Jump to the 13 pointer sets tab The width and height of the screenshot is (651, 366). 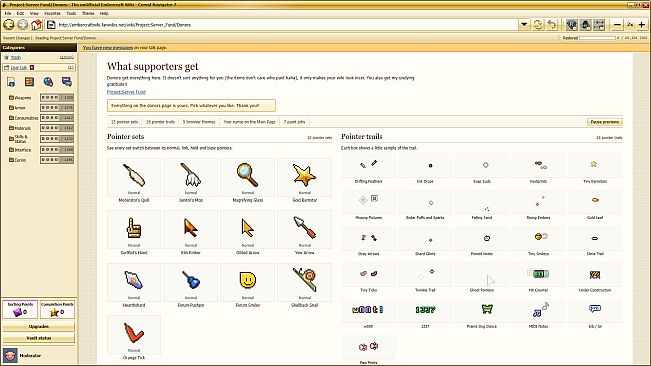(x=124, y=122)
